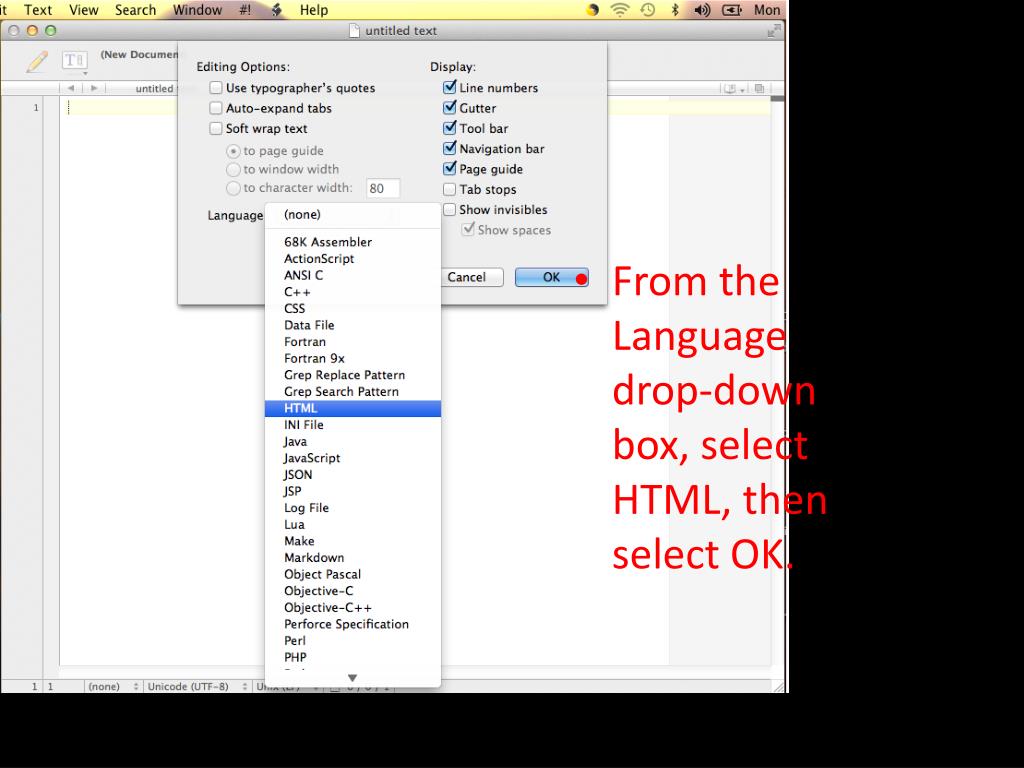This screenshot has width=1024, height=768.
Task: Open the untitled document popup in navigation bar
Action: coord(154,88)
